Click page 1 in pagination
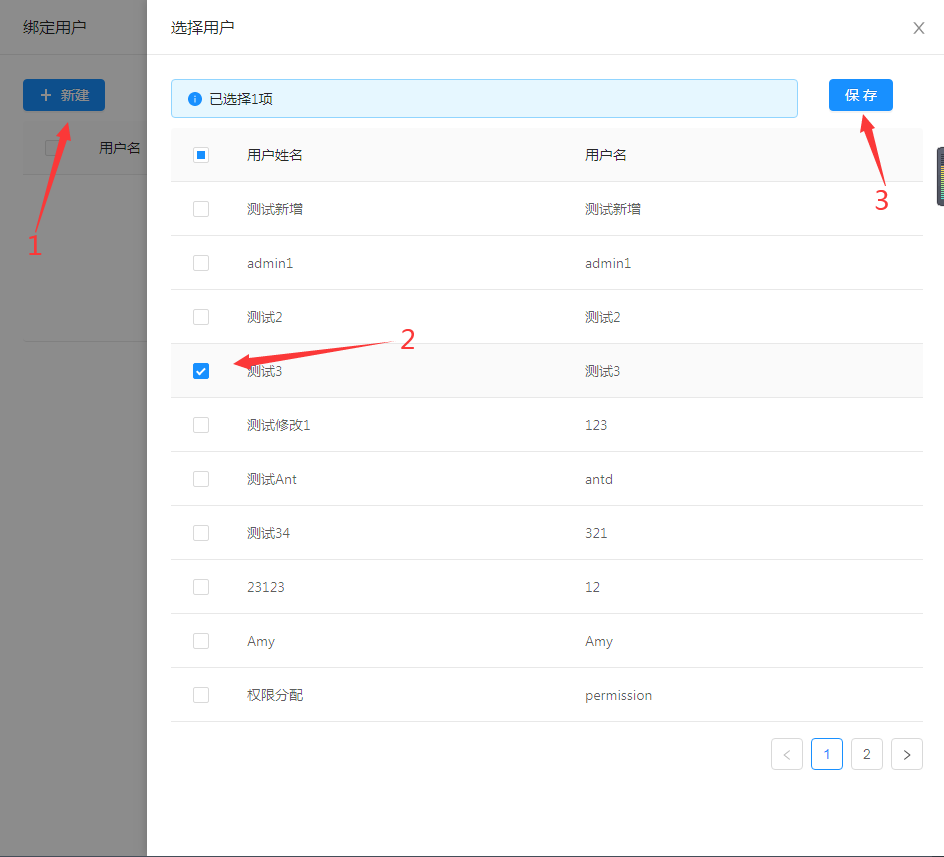The height and width of the screenshot is (857, 944). coord(826,755)
